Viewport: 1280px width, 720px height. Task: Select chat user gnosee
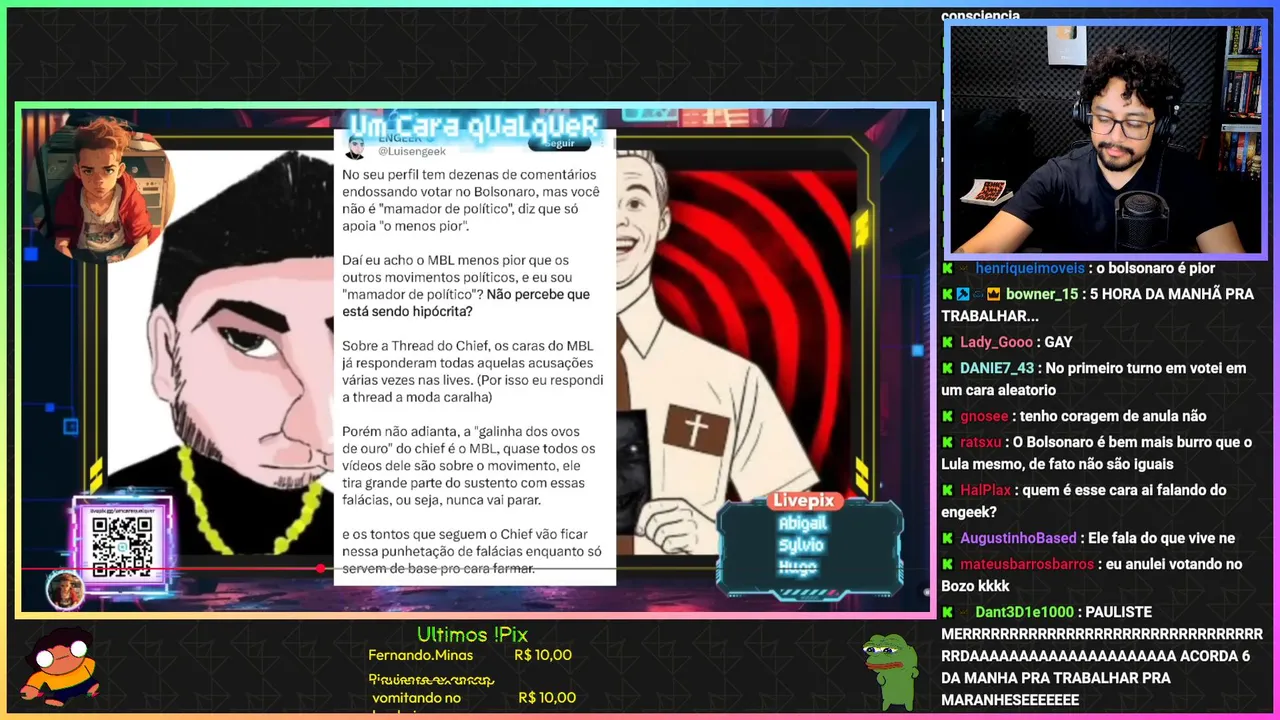(x=984, y=416)
